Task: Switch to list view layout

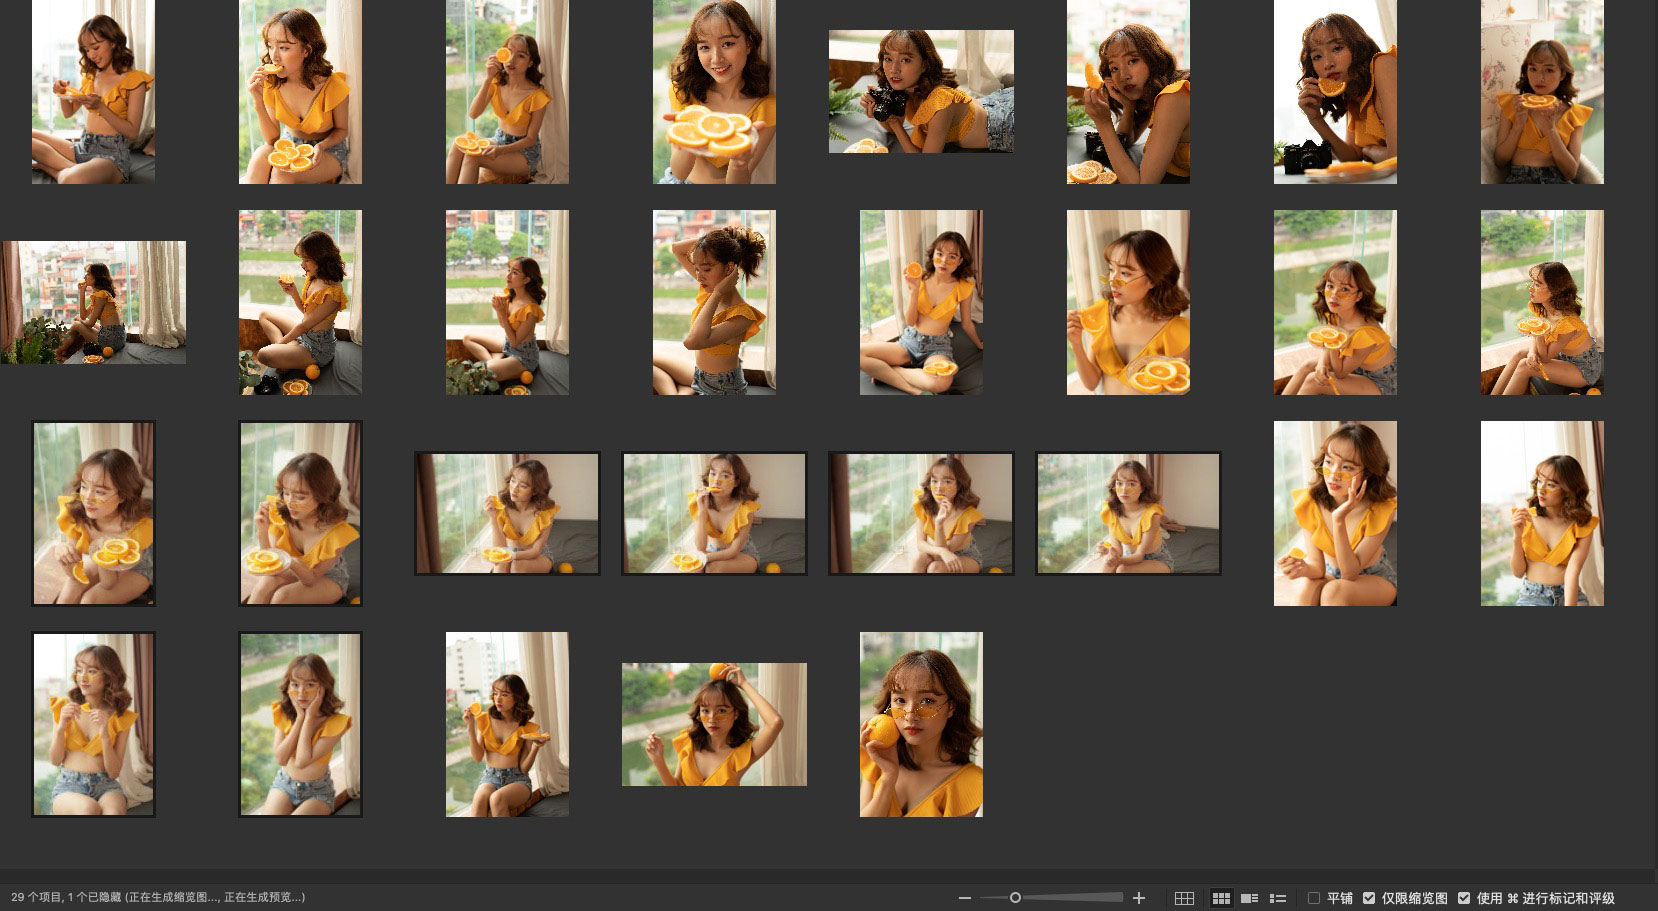Action: click(1277, 898)
